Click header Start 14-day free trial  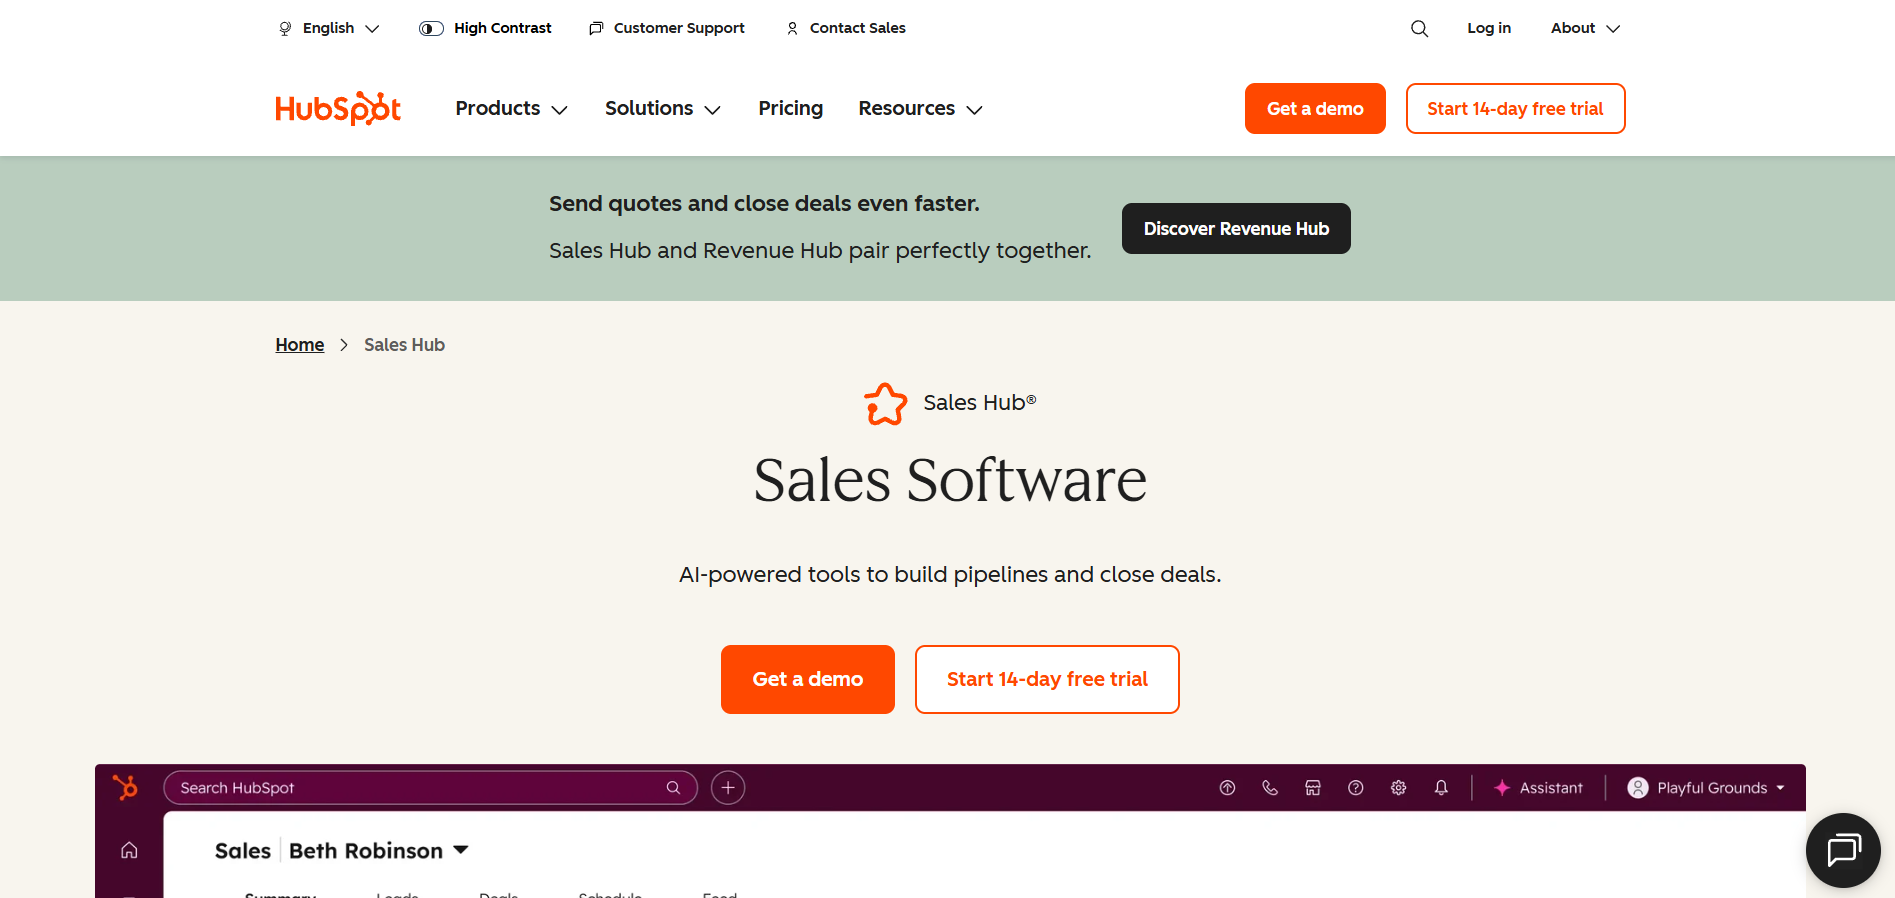[1515, 108]
